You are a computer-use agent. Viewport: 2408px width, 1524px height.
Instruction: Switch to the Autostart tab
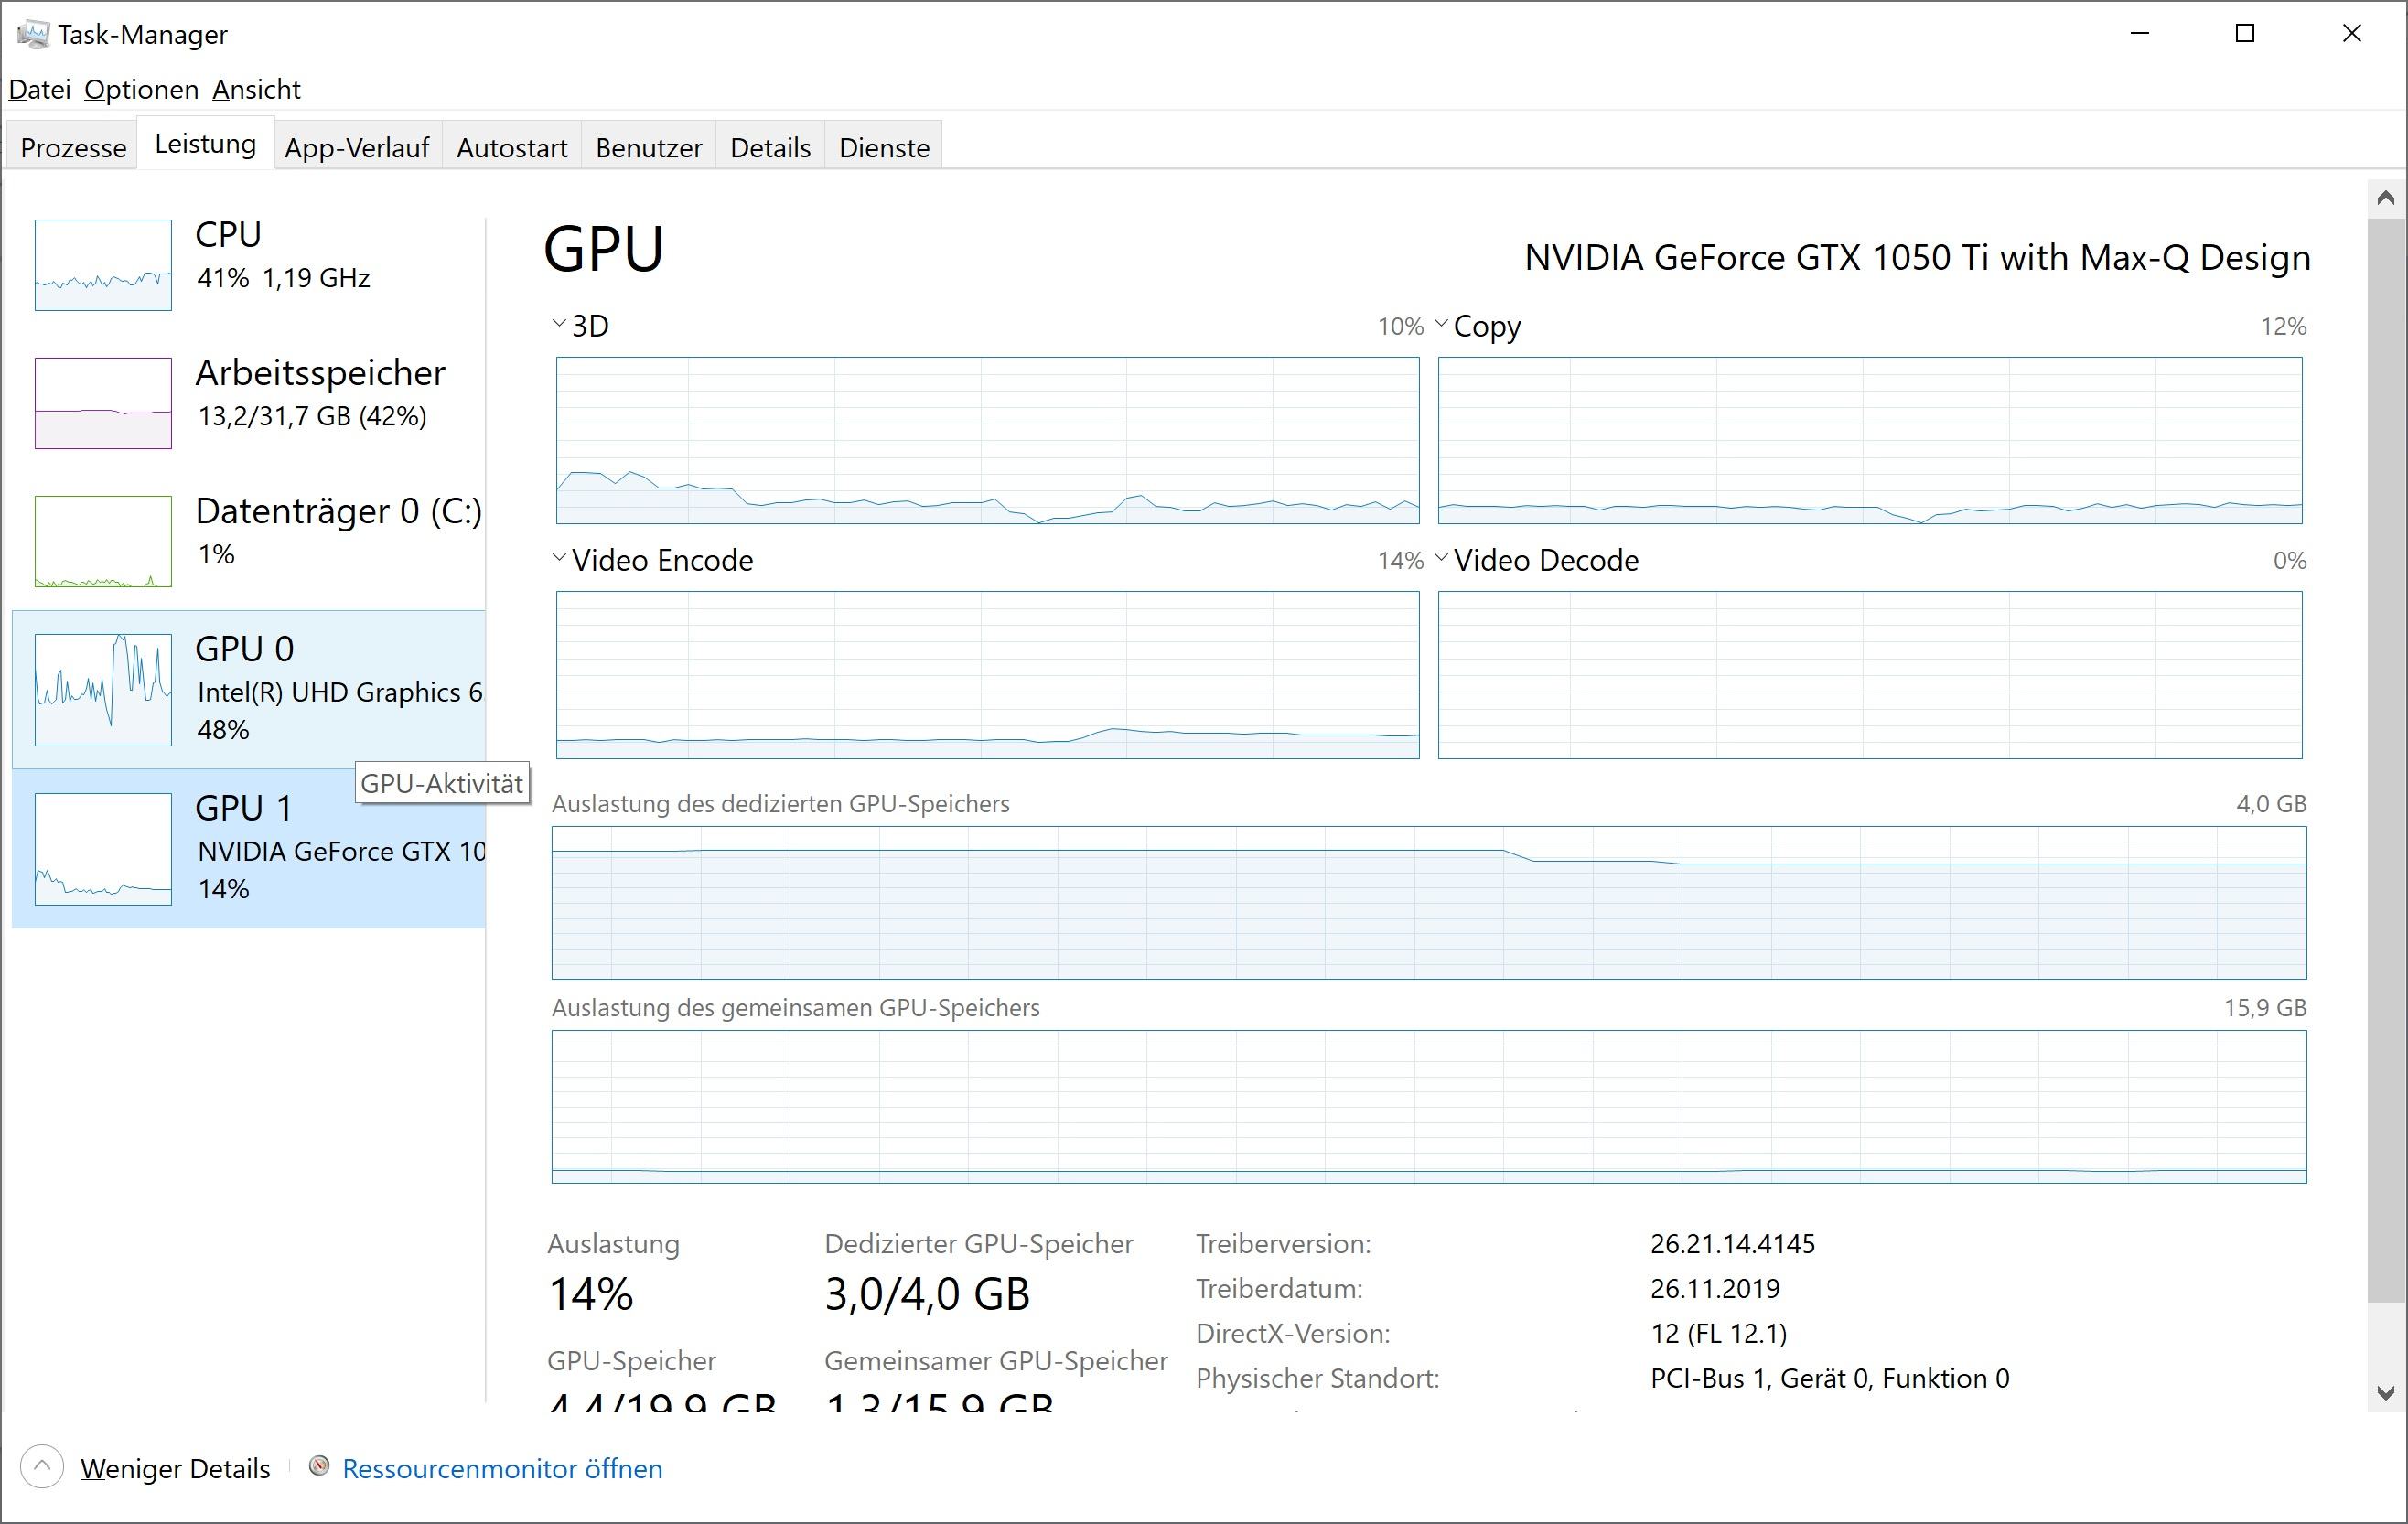pos(512,147)
